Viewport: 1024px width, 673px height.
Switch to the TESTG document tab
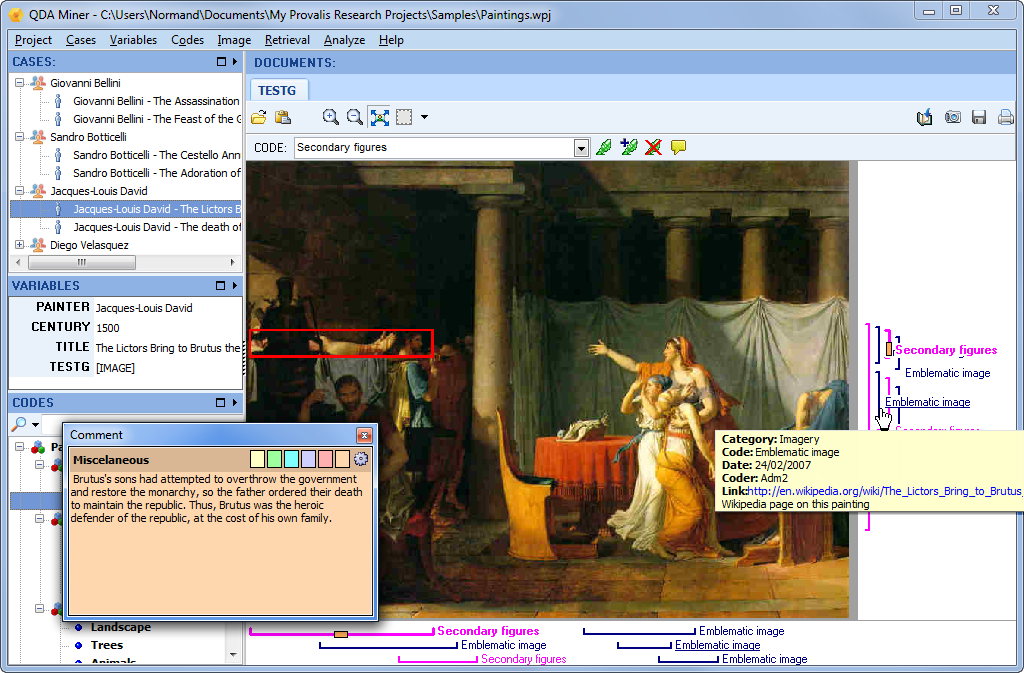pyautogui.click(x=278, y=91)
